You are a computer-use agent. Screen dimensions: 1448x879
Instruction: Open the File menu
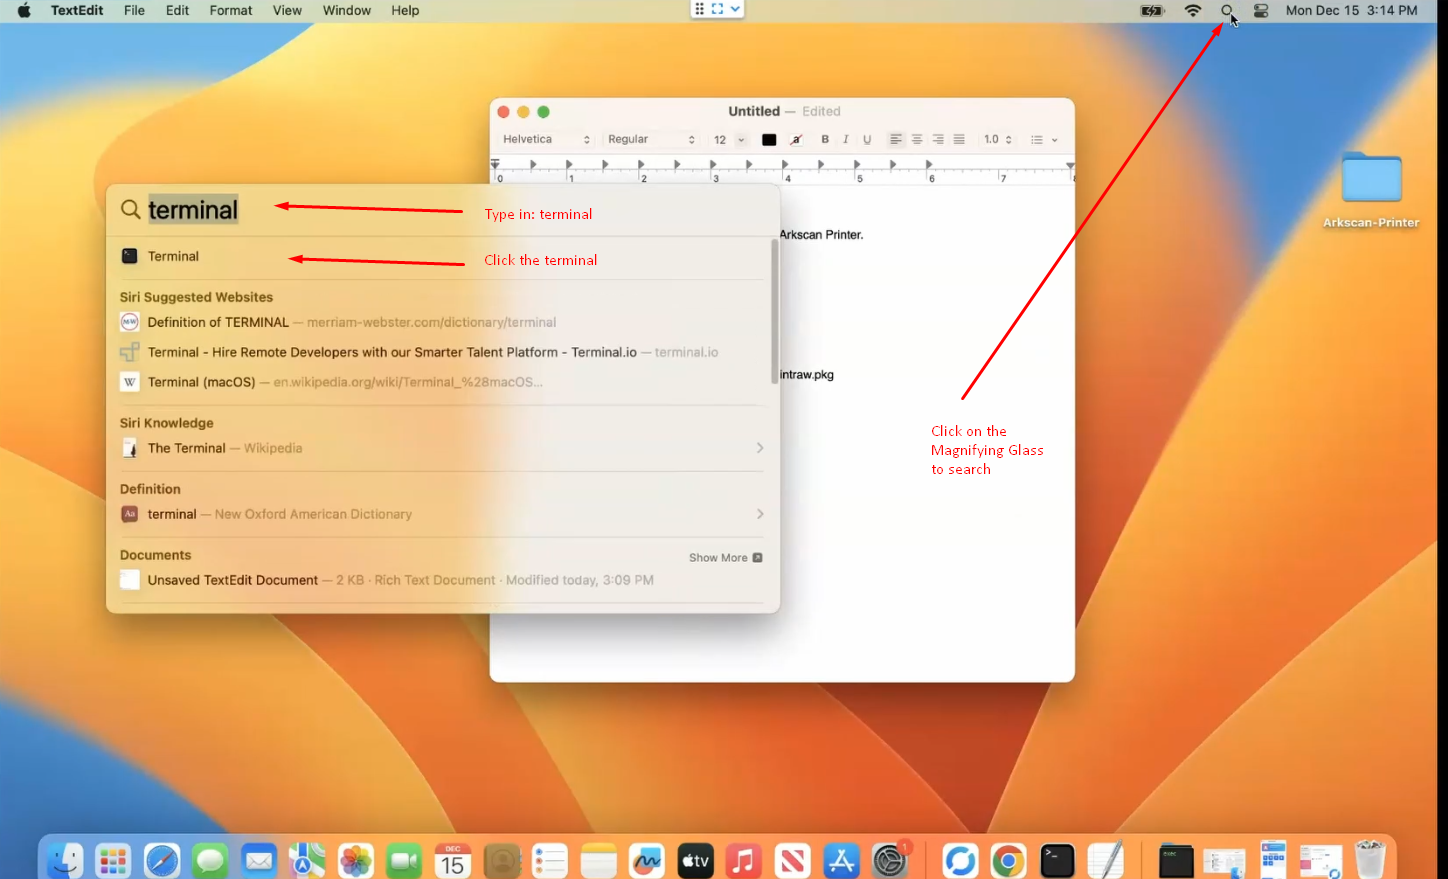point(134,10)
